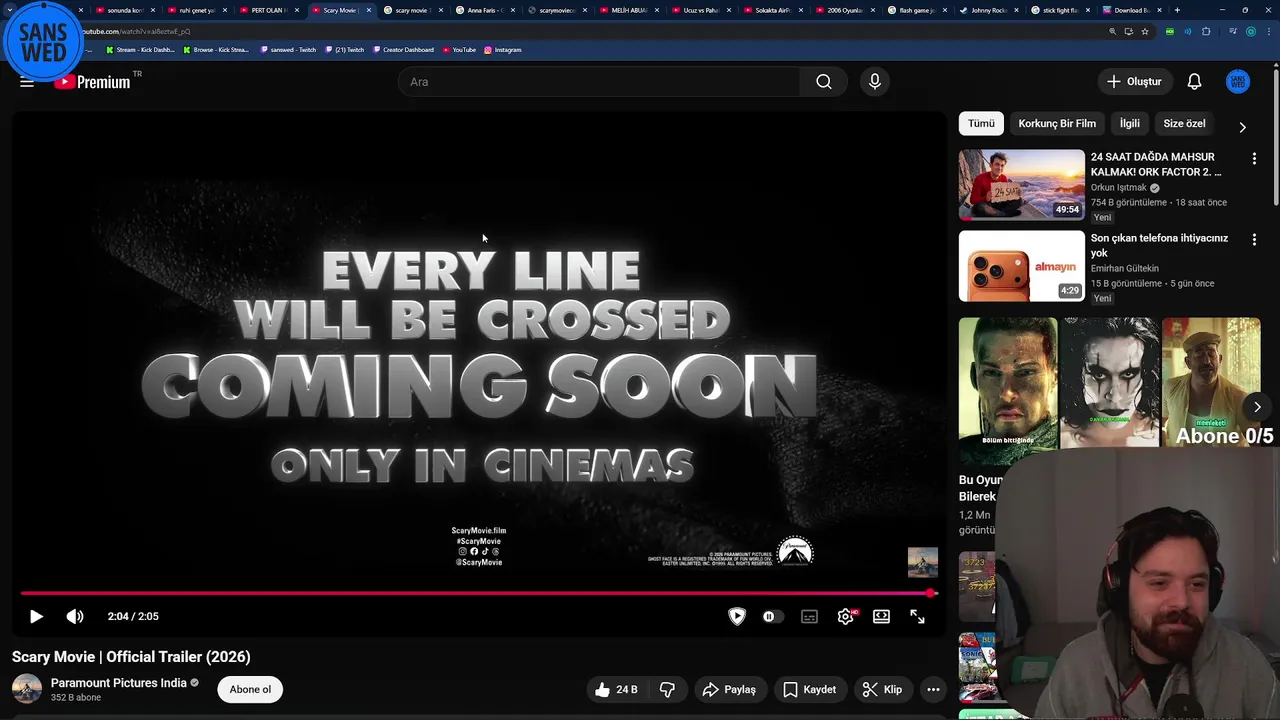Open Instagram bookmark
The height and width of the screenshot is (720, 1280).
pos(502,49)
